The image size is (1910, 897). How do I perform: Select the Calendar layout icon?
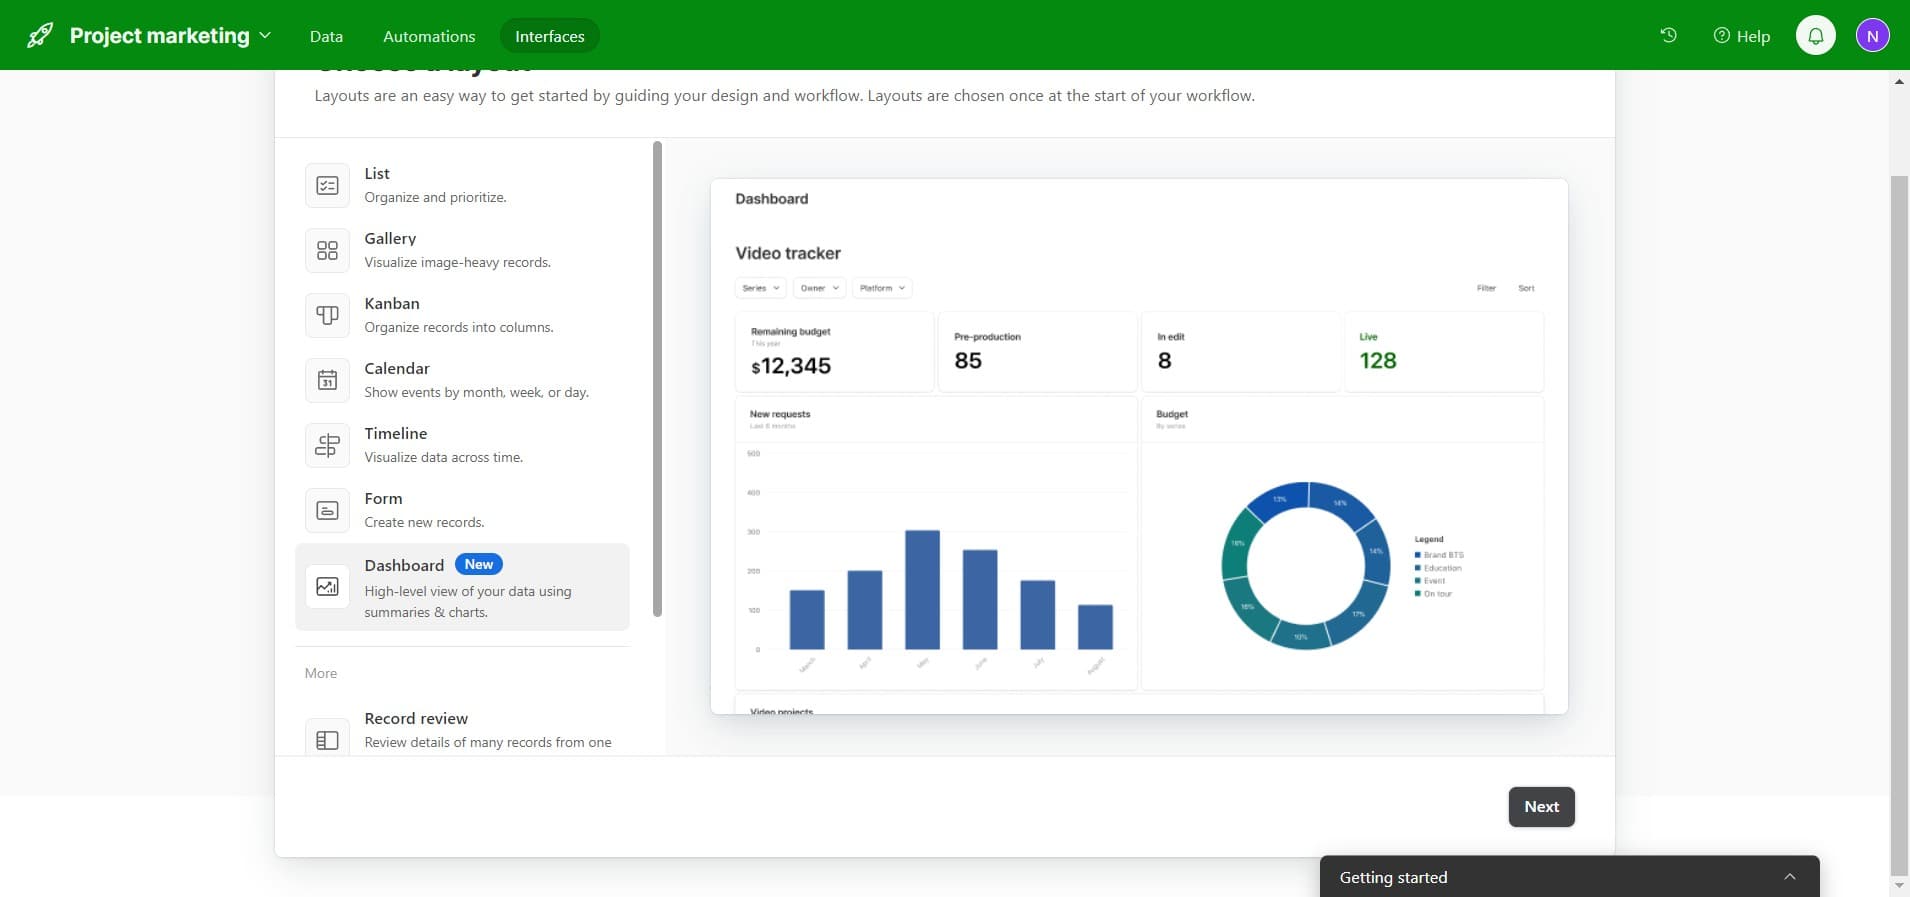coord(327,381)
